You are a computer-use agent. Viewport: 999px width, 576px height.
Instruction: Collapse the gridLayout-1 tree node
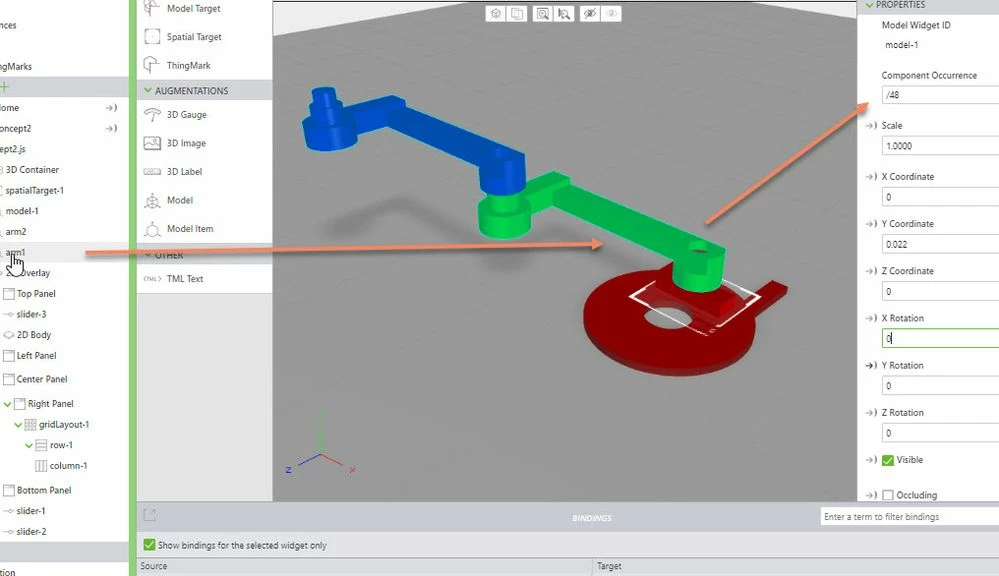18,424
